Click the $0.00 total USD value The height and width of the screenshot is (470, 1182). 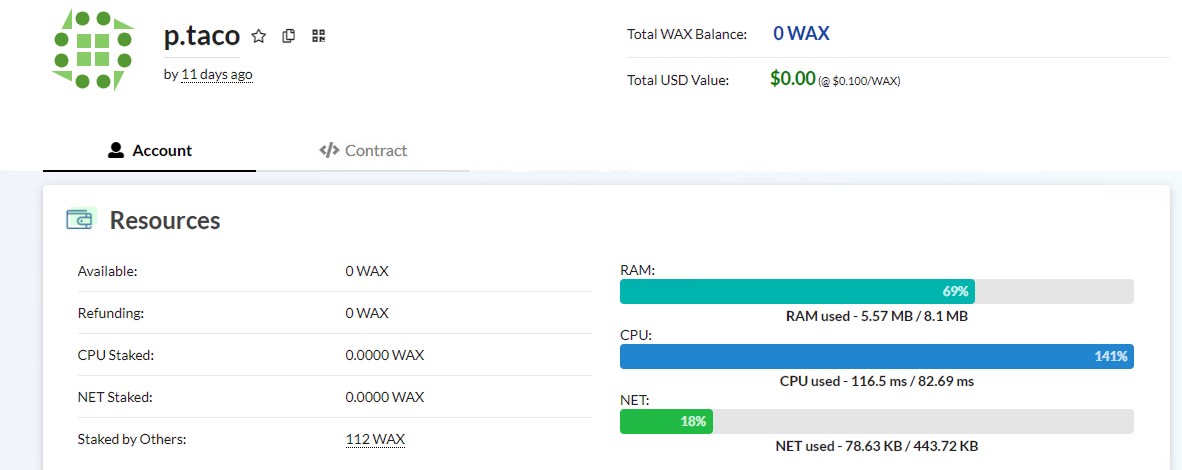tap(793, 78)
